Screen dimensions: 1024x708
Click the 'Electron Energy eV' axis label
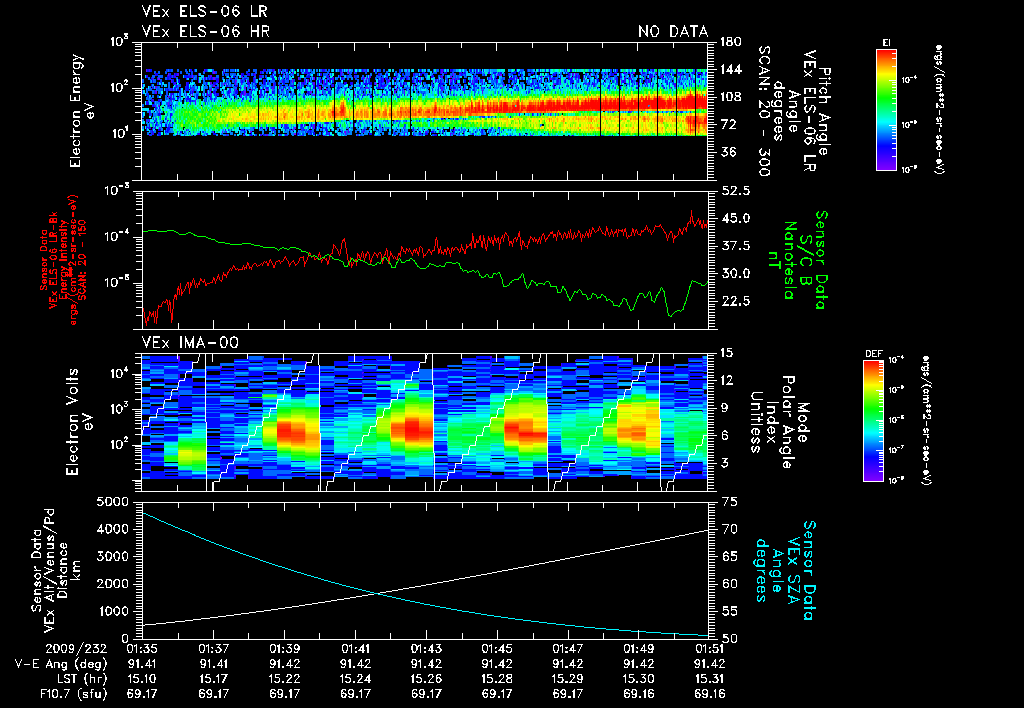(x=82, y=110)
